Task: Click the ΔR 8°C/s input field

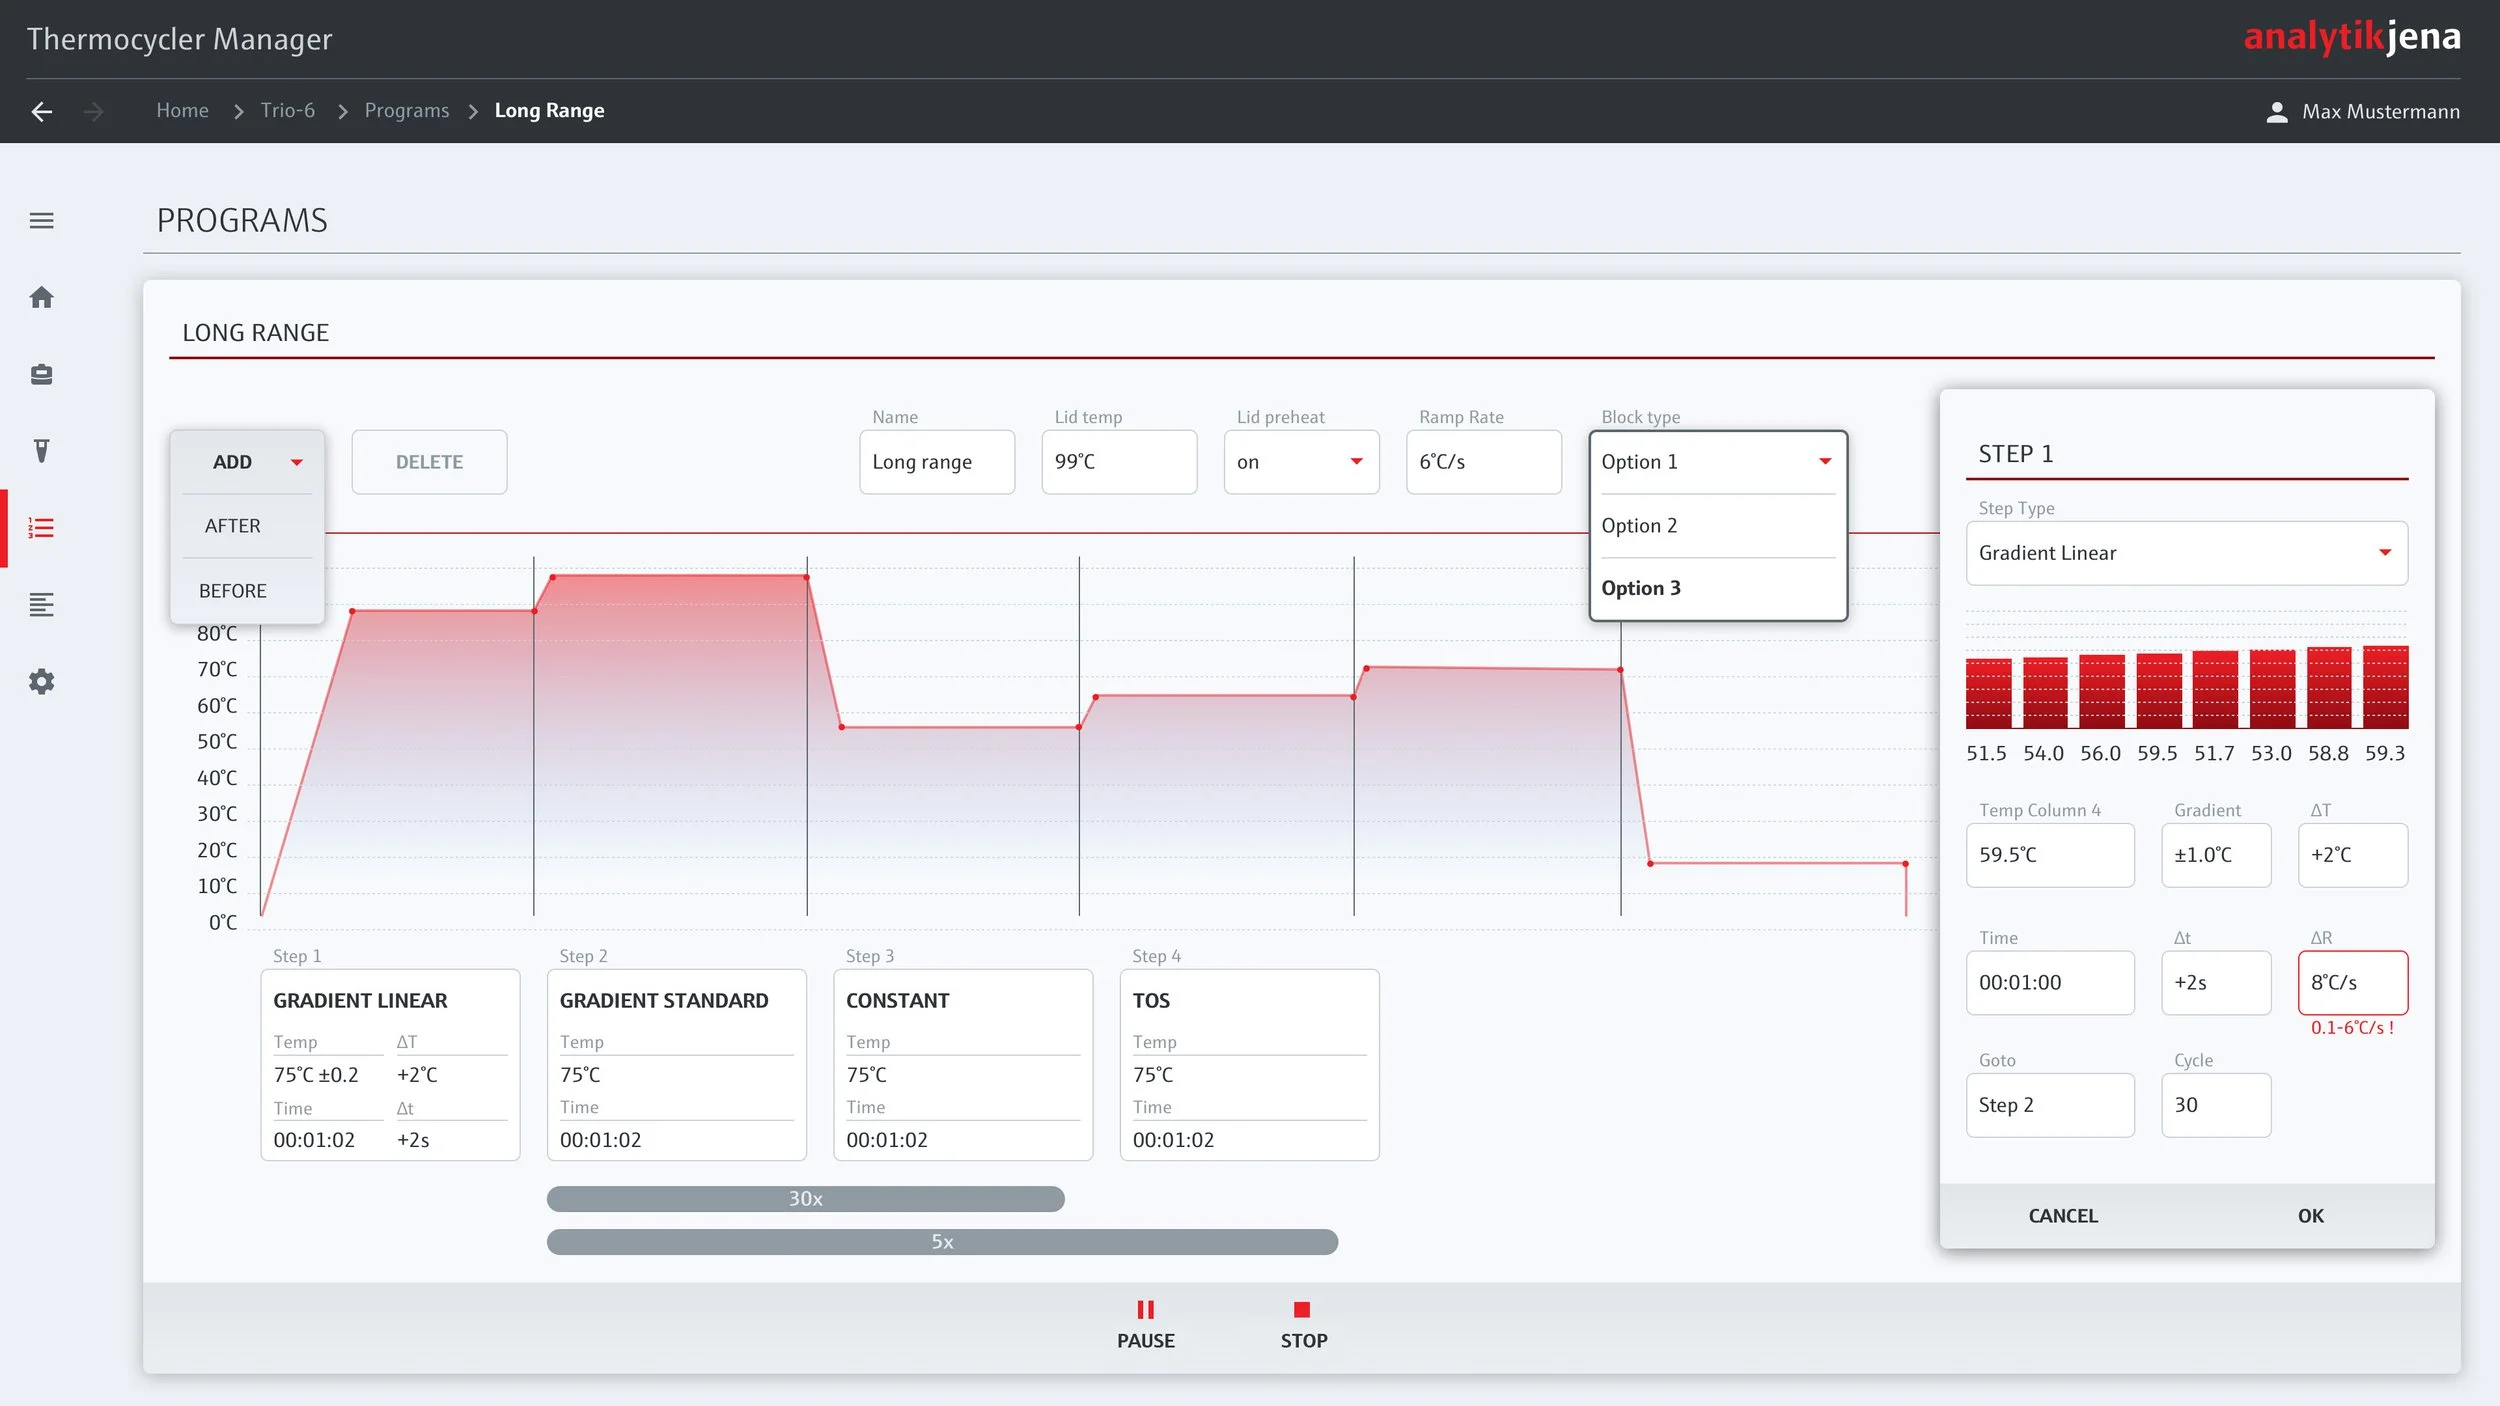Action: (2351, 982)
